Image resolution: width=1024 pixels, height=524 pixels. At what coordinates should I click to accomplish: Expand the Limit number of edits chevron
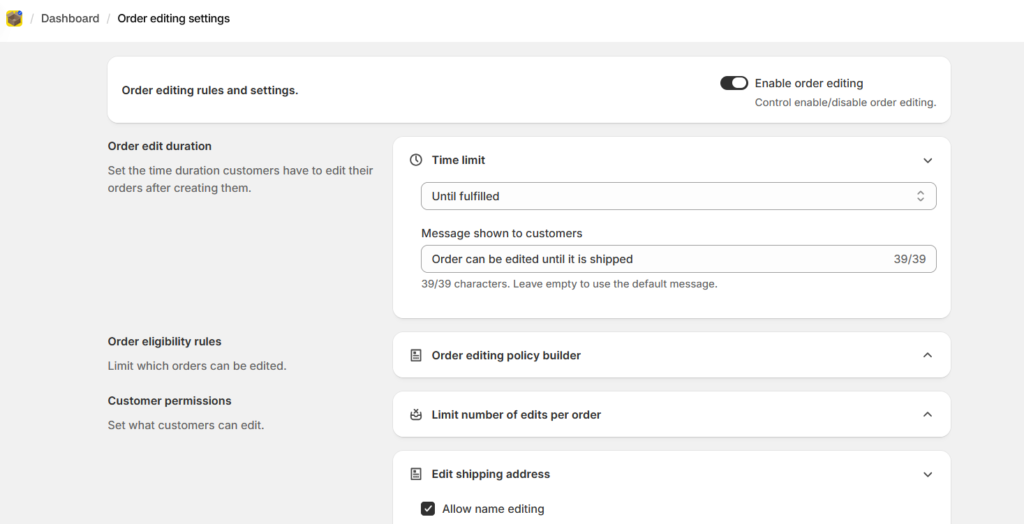click(927, 415)
